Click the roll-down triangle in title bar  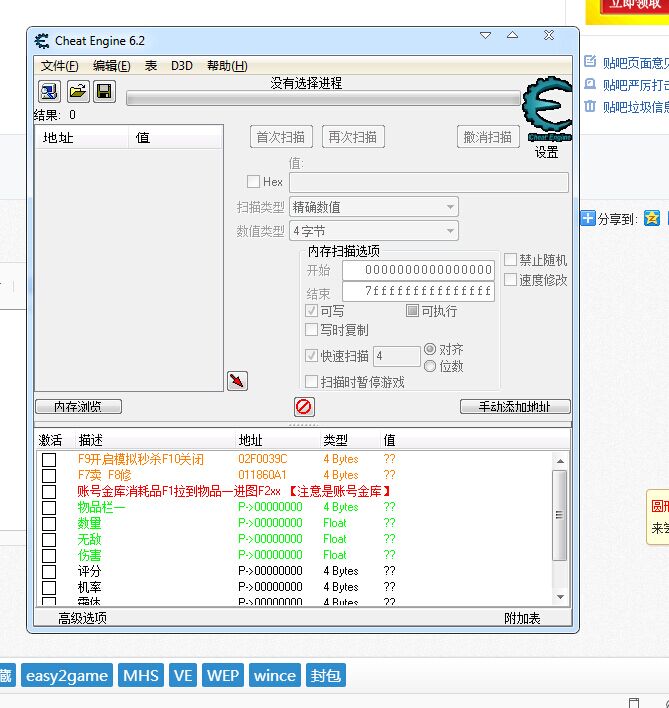[485, 35]
